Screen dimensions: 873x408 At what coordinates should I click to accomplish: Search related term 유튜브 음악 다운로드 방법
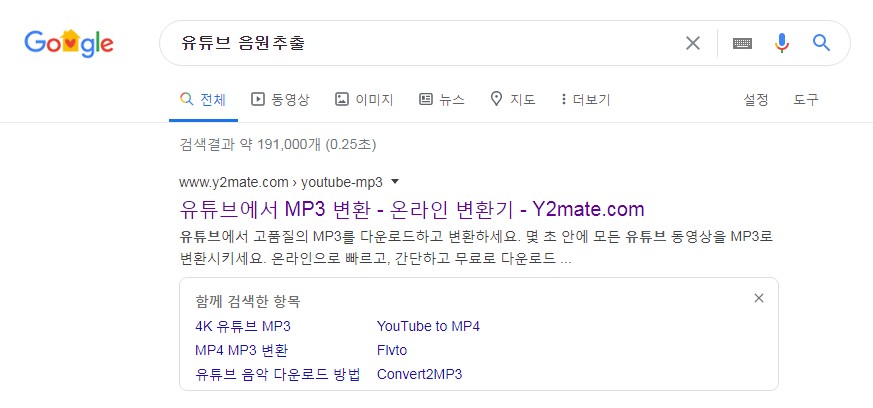point(278,374)
